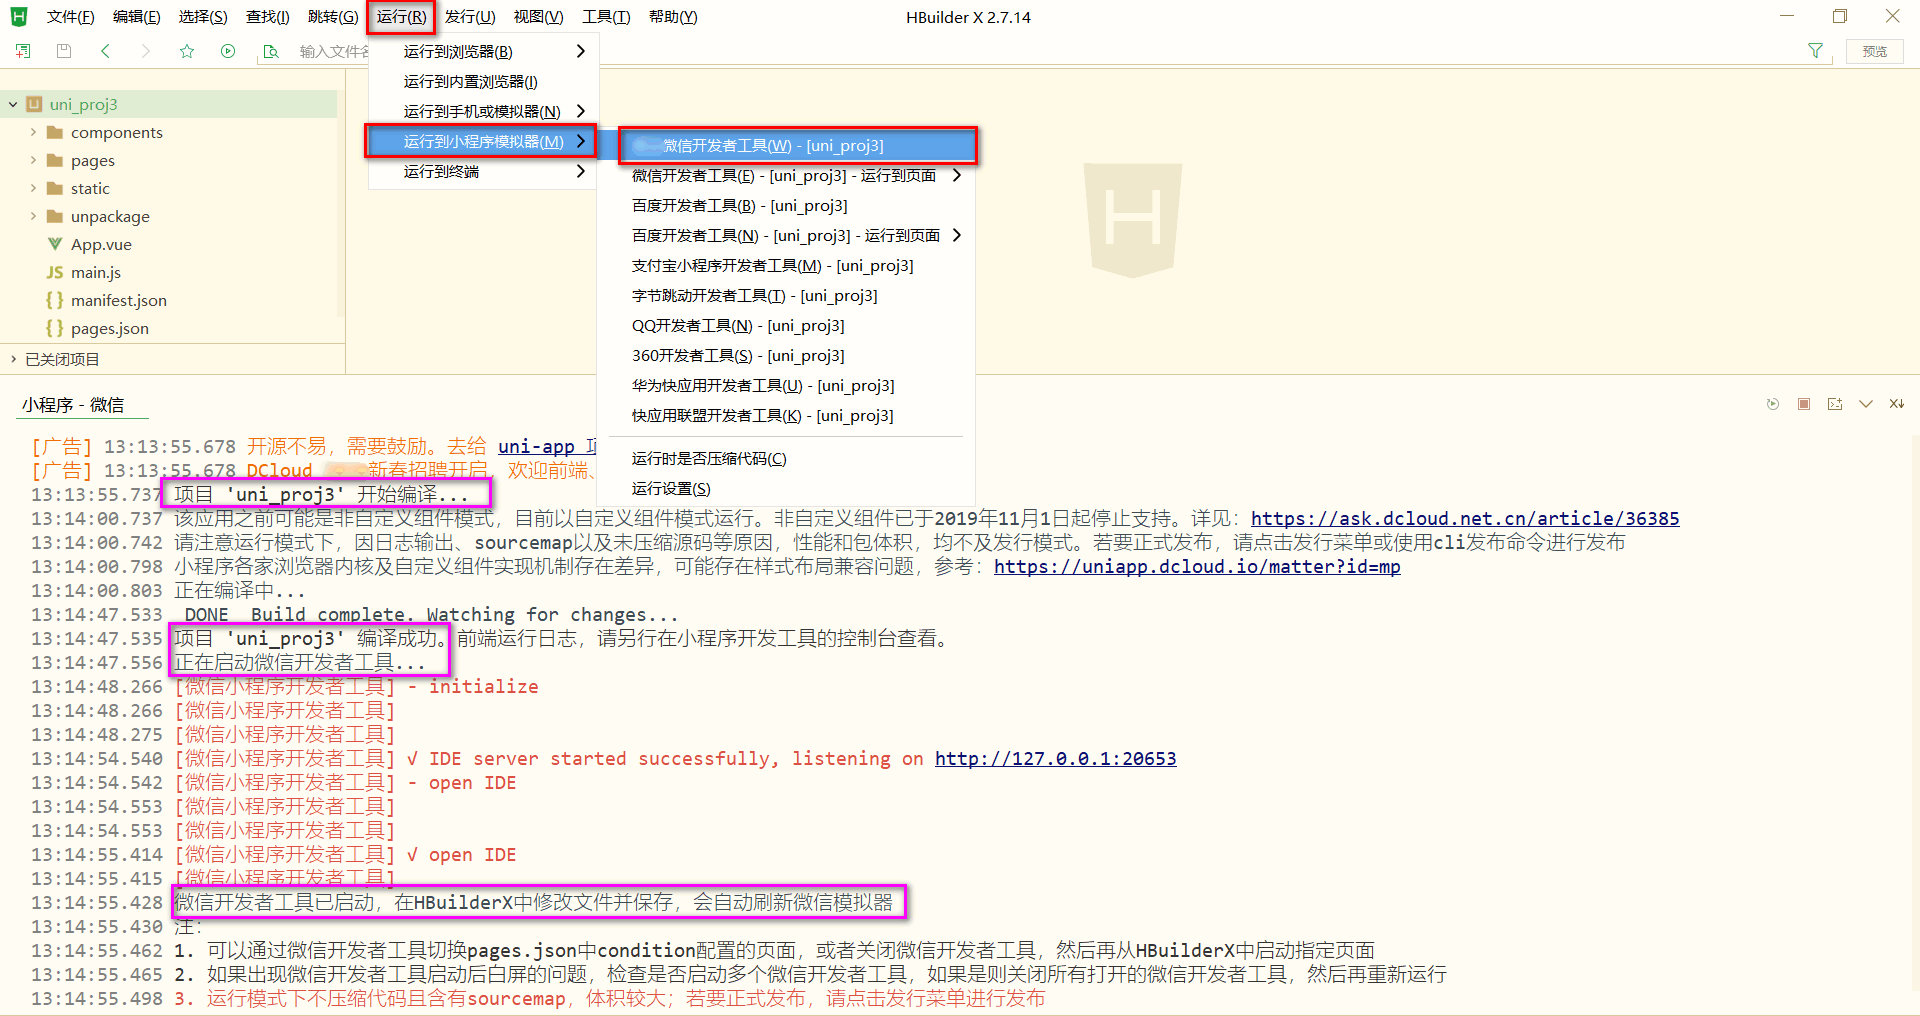
Task: Select 运行到小程序模拟器(M) menu entry
Action: click(x=482, y=141)
